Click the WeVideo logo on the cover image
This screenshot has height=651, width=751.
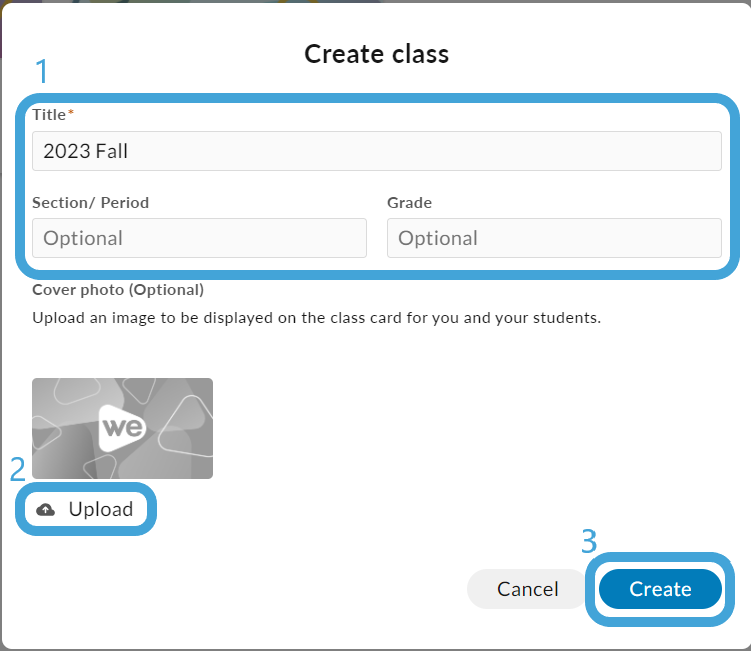tap(123, 428)
